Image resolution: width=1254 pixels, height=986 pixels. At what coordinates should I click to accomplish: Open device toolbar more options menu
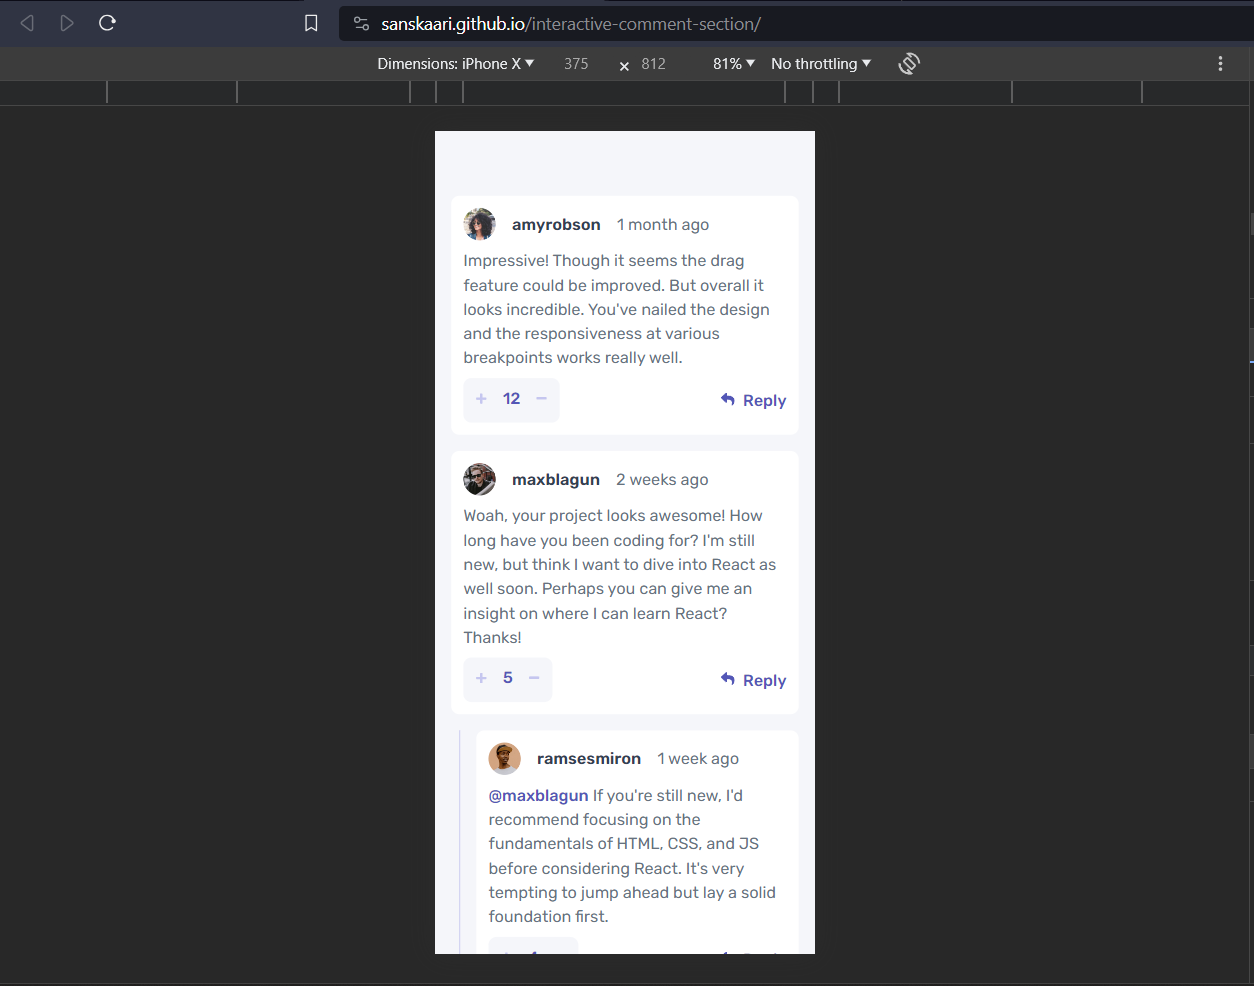point(1220,64)
